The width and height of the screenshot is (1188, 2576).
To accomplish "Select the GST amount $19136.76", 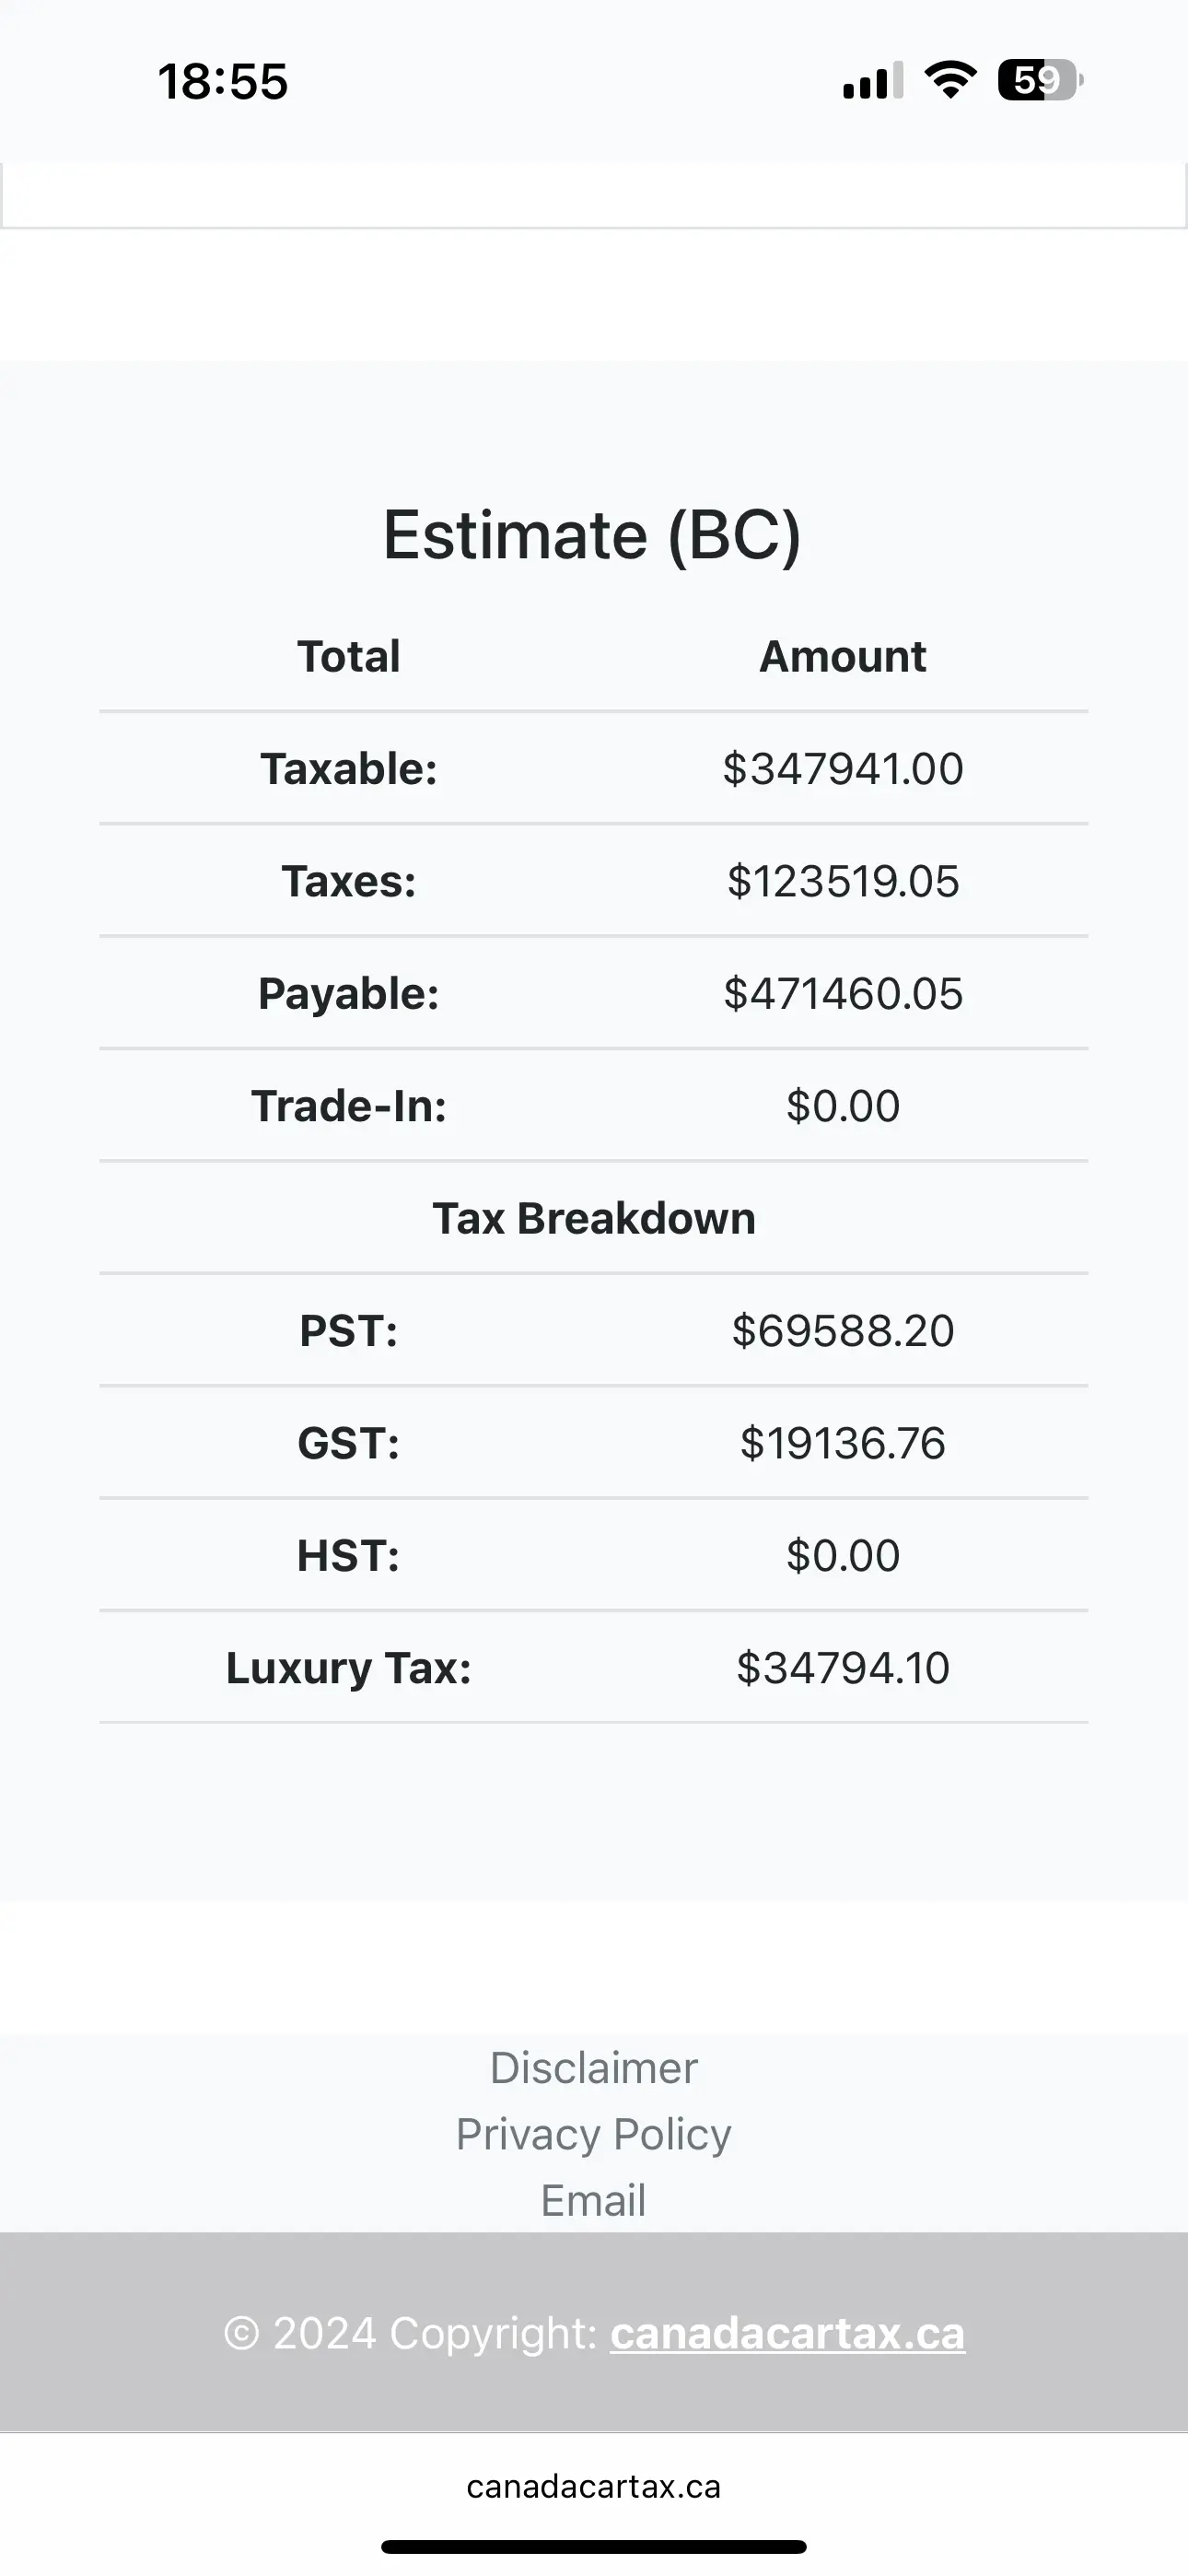I will click(x=842, y=1443).
